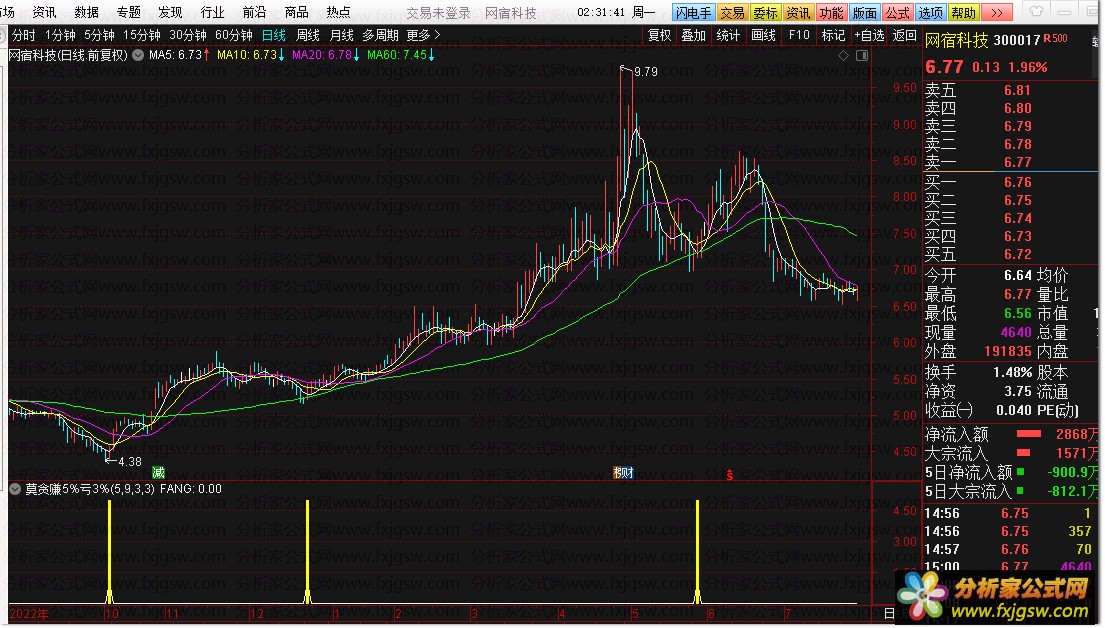Click the 9.79 high price label
Screen dimensions: 1105x628
point(646,71)
